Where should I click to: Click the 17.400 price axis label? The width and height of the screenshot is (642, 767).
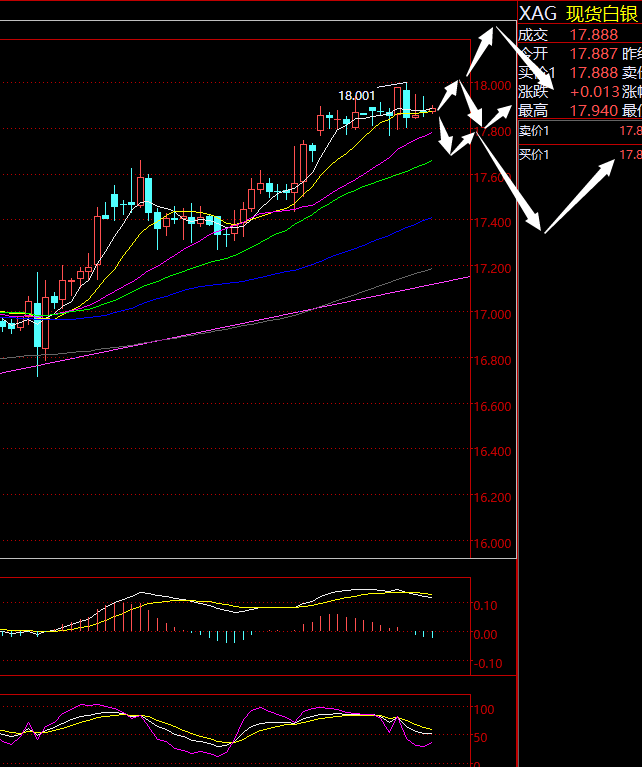coord(492,223)
